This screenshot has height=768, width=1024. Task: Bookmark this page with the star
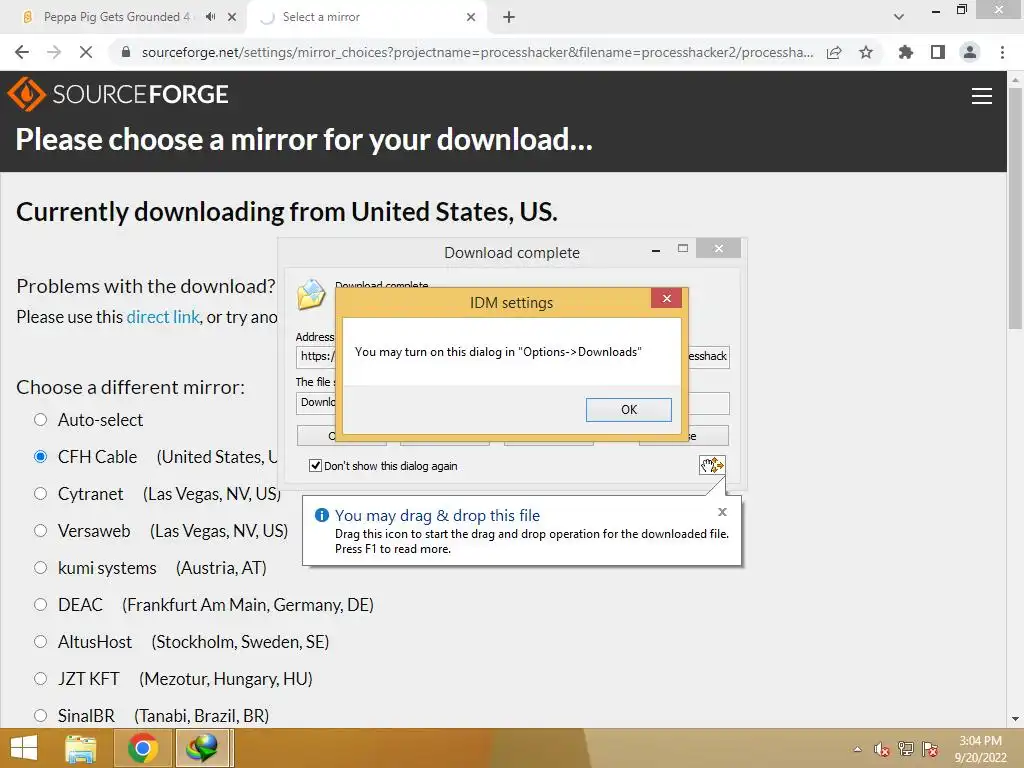click(866, 52)
